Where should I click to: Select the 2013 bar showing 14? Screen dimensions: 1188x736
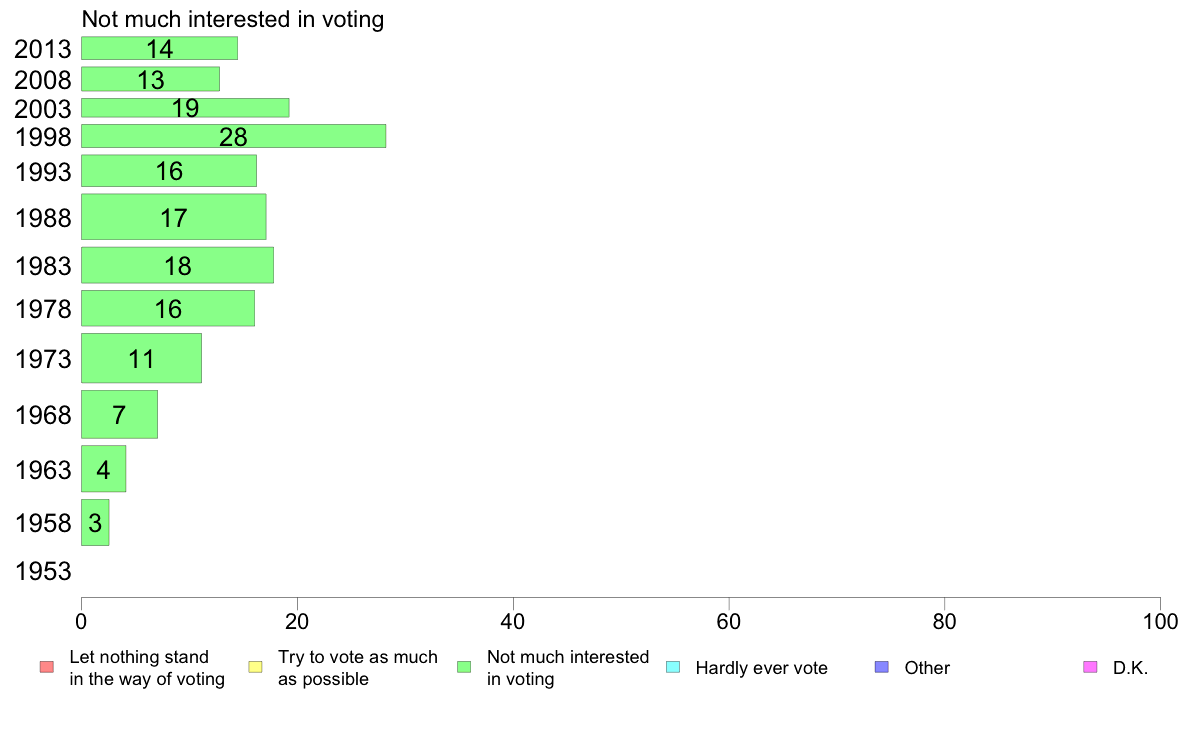[159, 49]
